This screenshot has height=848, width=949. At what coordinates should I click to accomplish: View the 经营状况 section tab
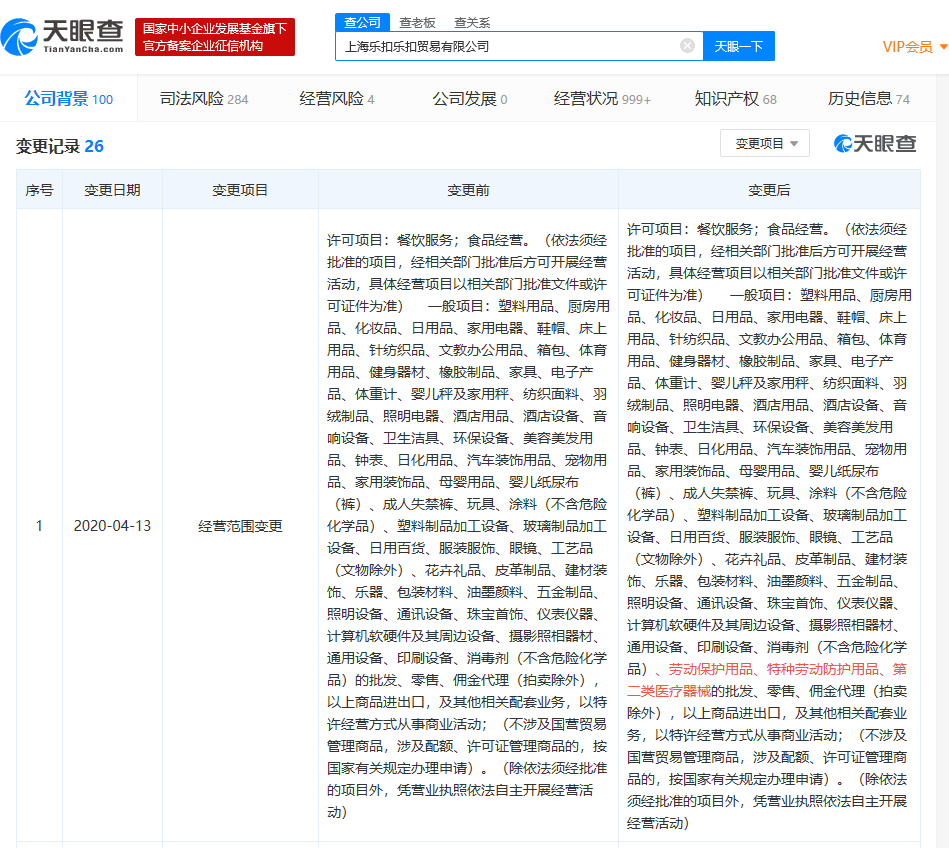coord(602,99)
